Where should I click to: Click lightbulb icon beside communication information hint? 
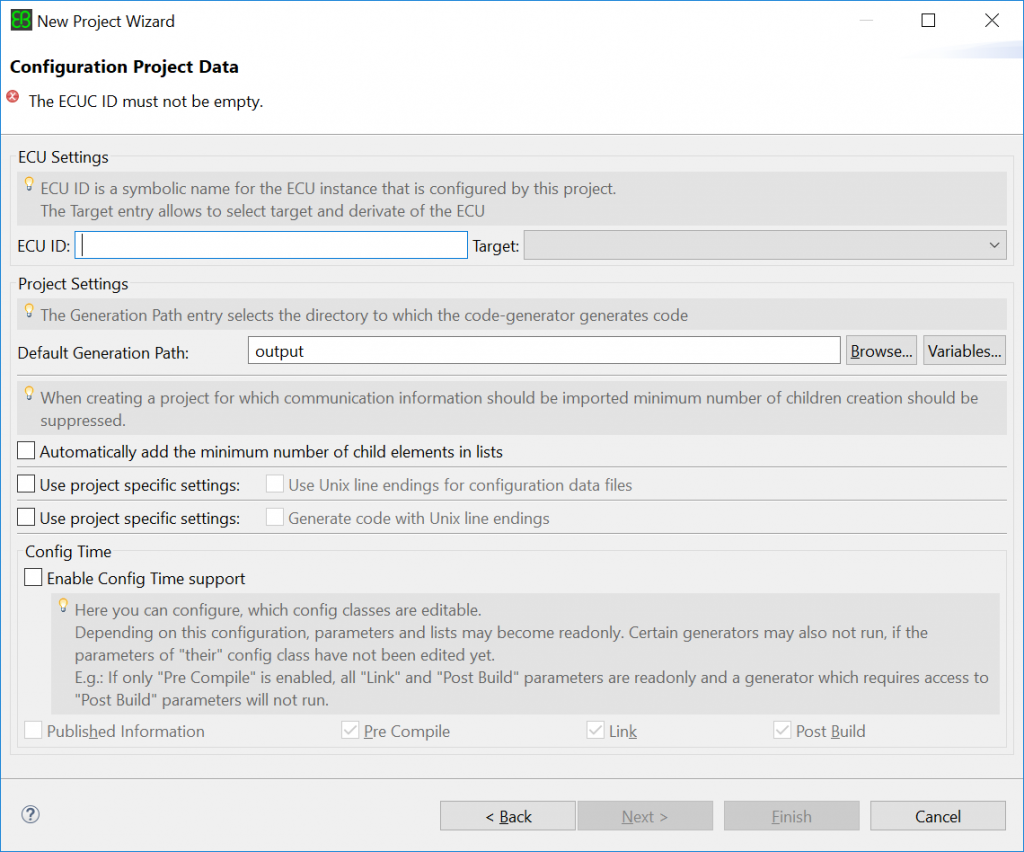pyautogui.click(x=30, y=393)
